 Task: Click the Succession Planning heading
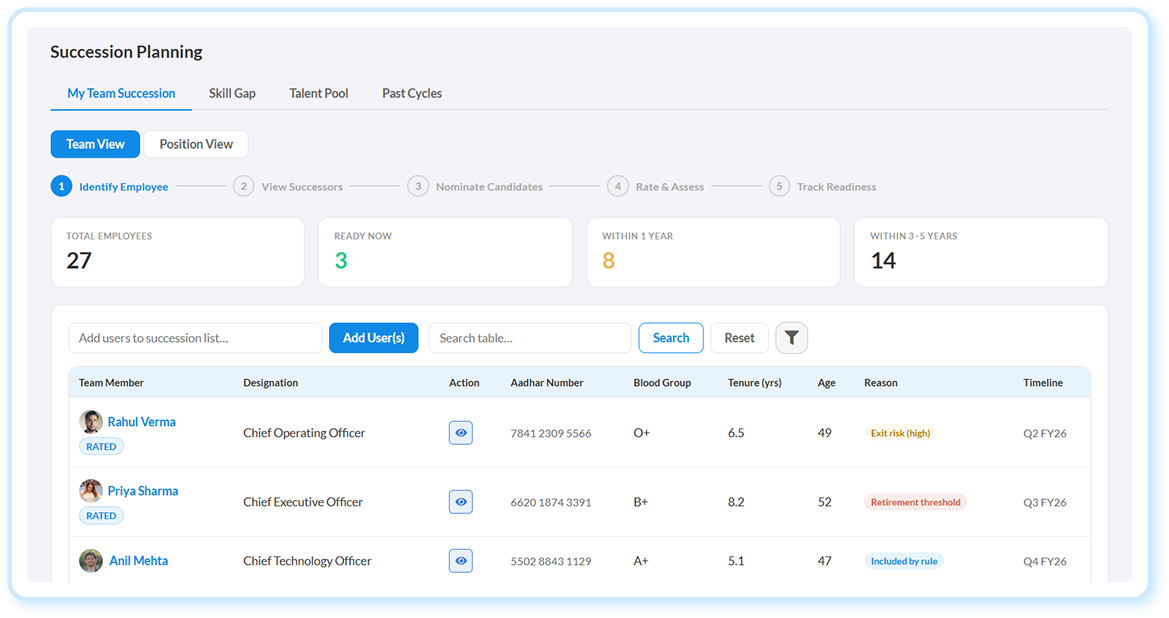(126, 52)
